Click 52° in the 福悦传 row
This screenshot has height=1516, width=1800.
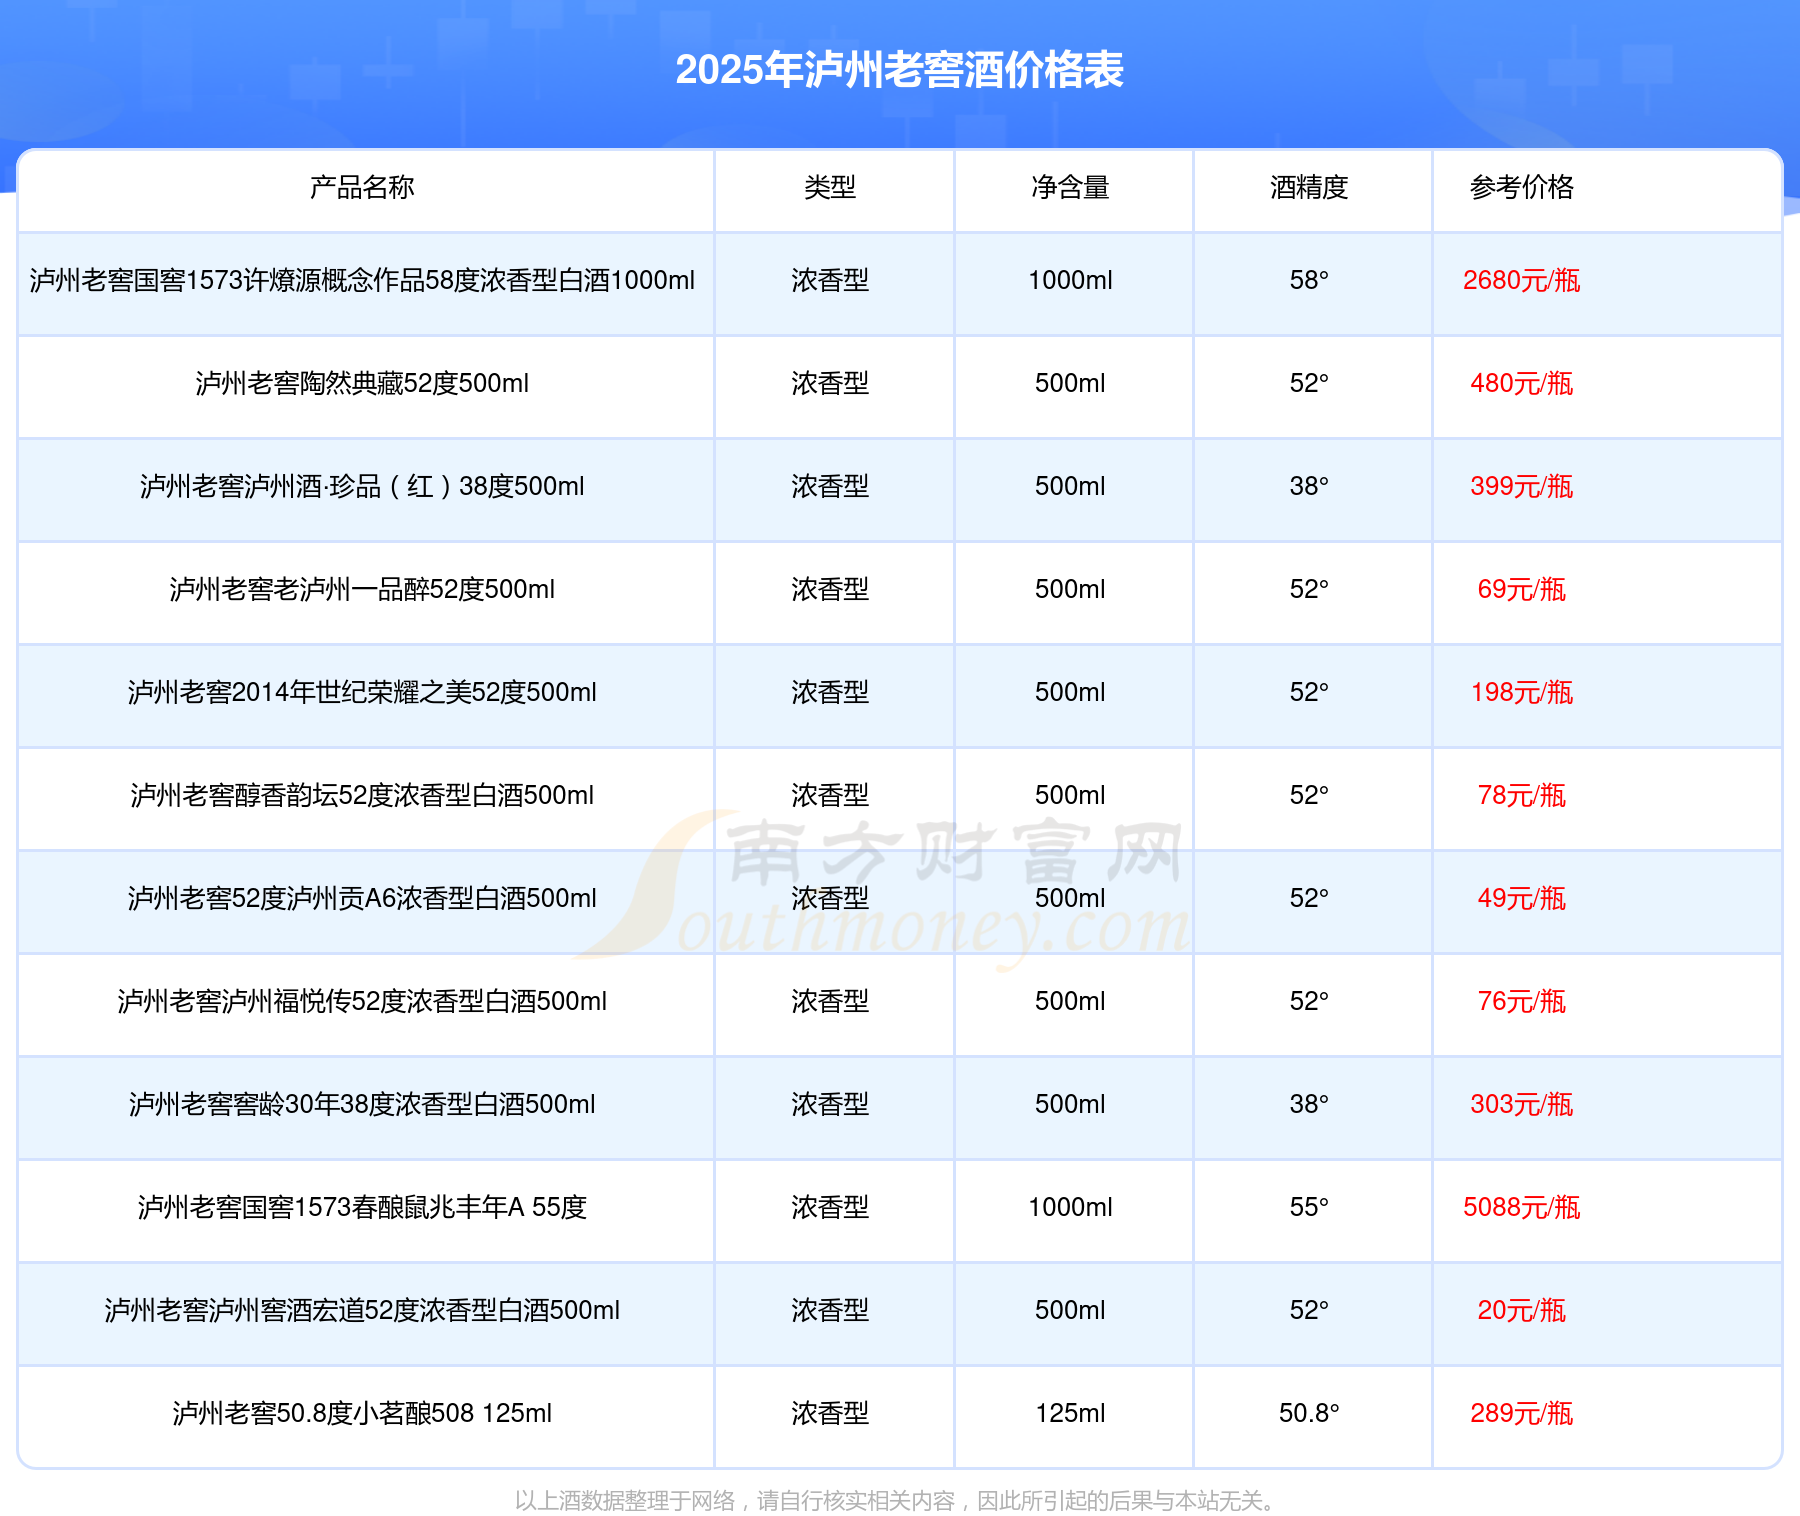pos(1309,1001)
